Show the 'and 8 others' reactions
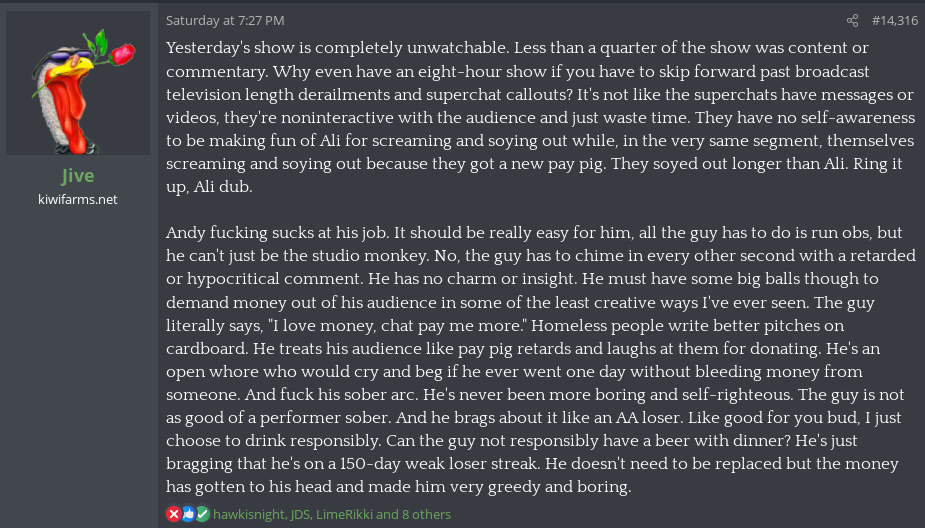925x528 pixels. (416, 514)
